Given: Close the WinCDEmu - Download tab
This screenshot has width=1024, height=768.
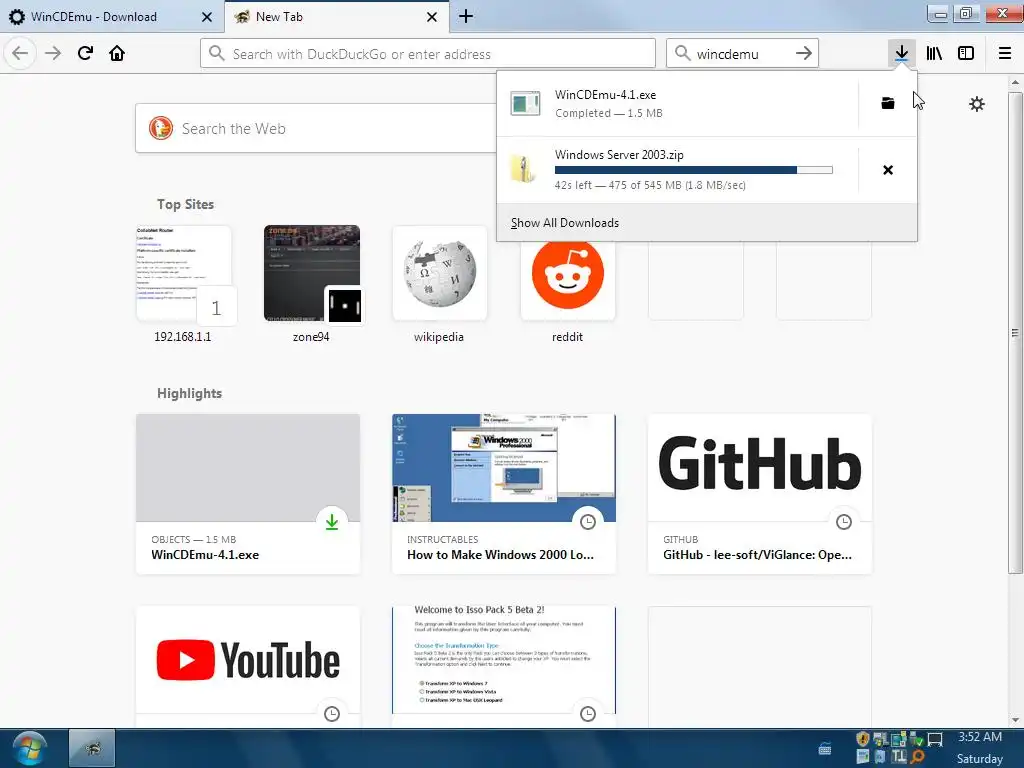Looking at the screenshot, I should tap(207, 17).
